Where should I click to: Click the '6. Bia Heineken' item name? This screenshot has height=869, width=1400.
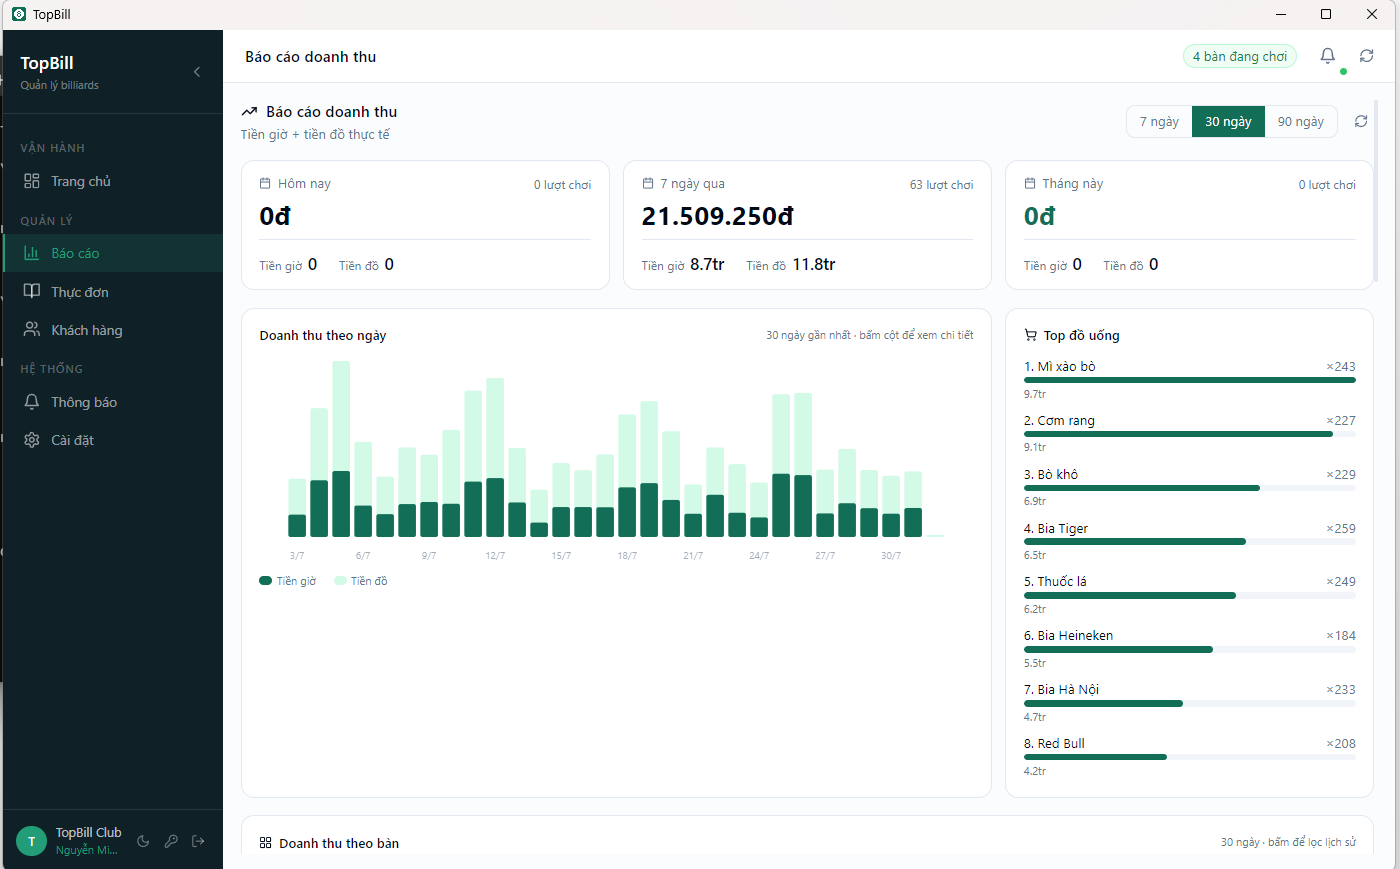click(1068, 636)
